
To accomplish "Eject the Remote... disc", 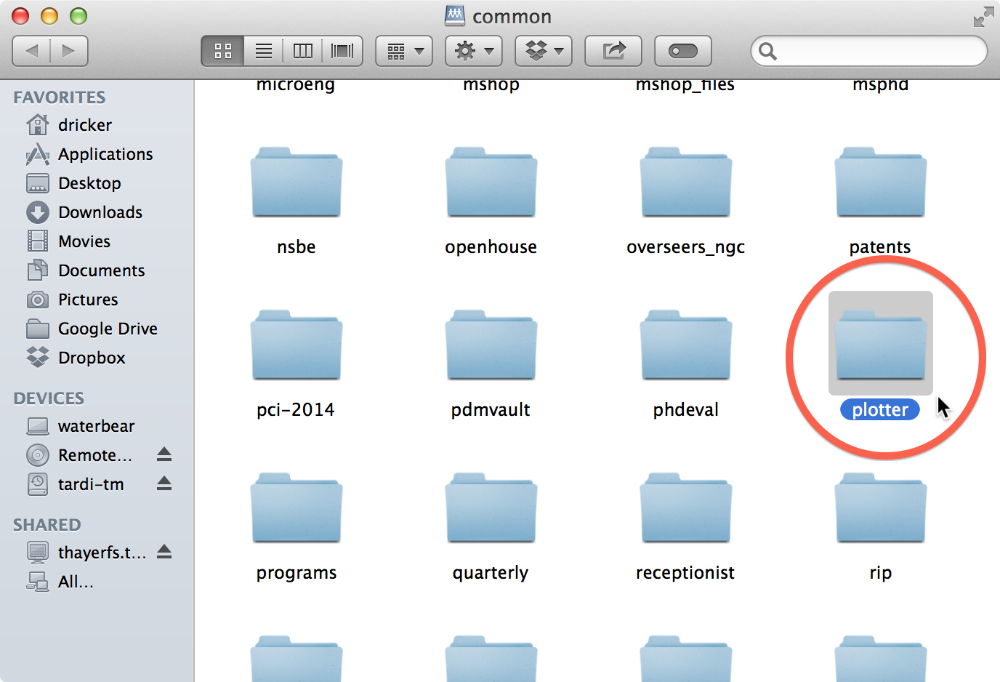I will pyautogui.click(x=164, y=455).
